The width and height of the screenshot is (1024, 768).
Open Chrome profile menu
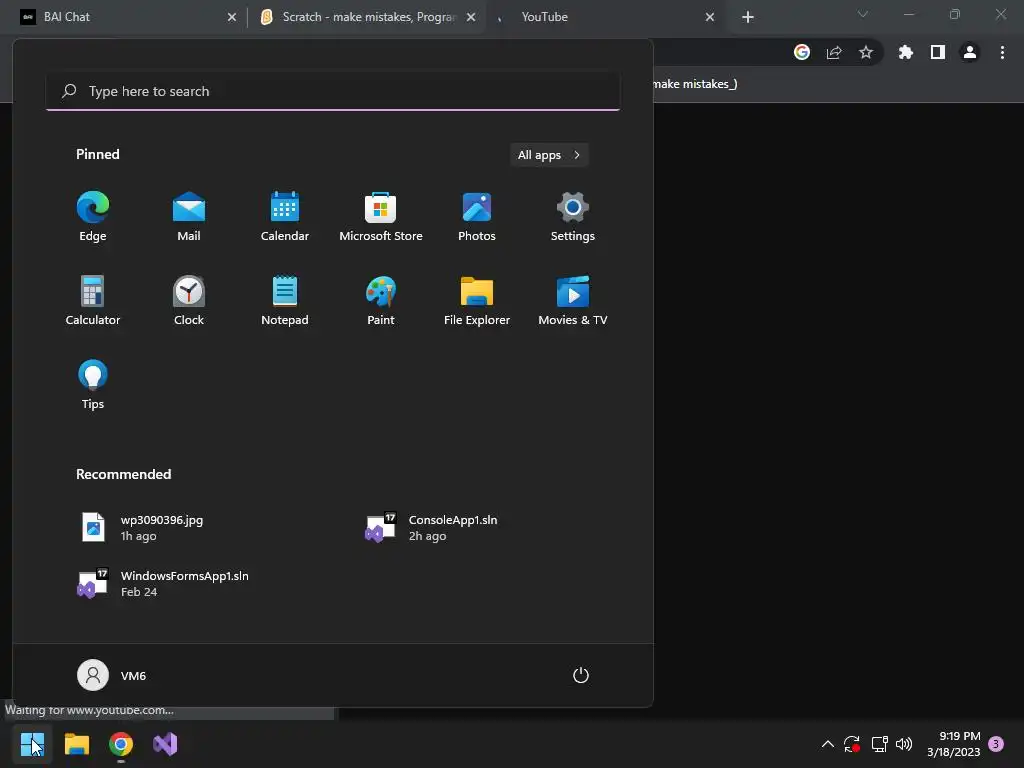(x=970, y=52)
